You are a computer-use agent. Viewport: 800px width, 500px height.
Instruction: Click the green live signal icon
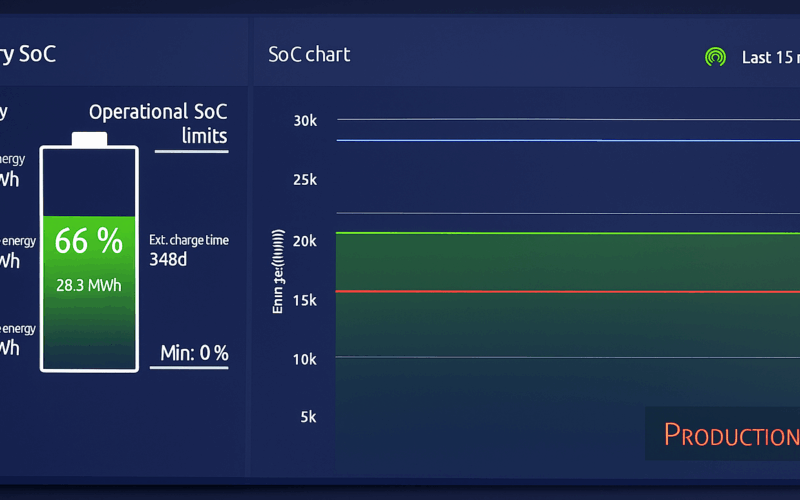[714, 57]
